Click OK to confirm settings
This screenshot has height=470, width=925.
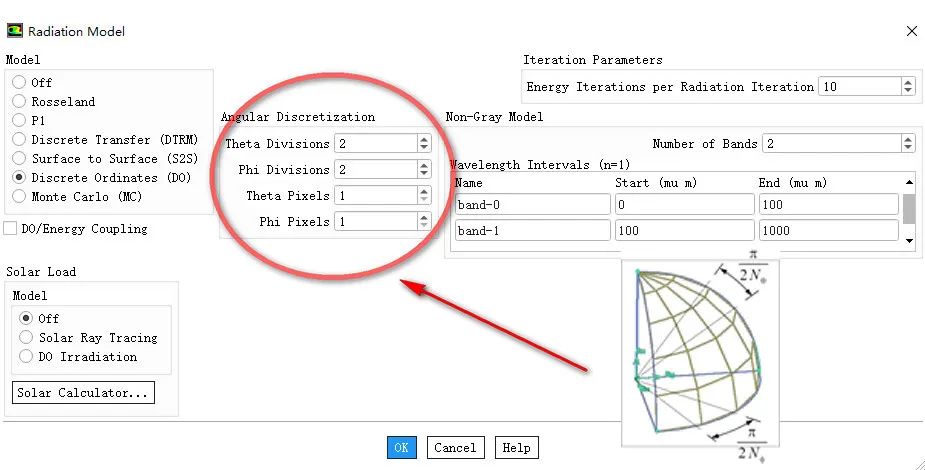click(401, 448)
